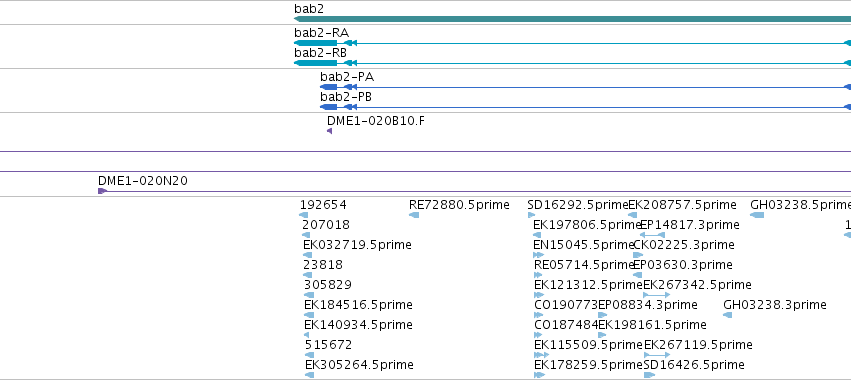The image size is (851, 380).
Task: Click the EP14817.3prime spliced feature
Action: [x=652, y=235]
